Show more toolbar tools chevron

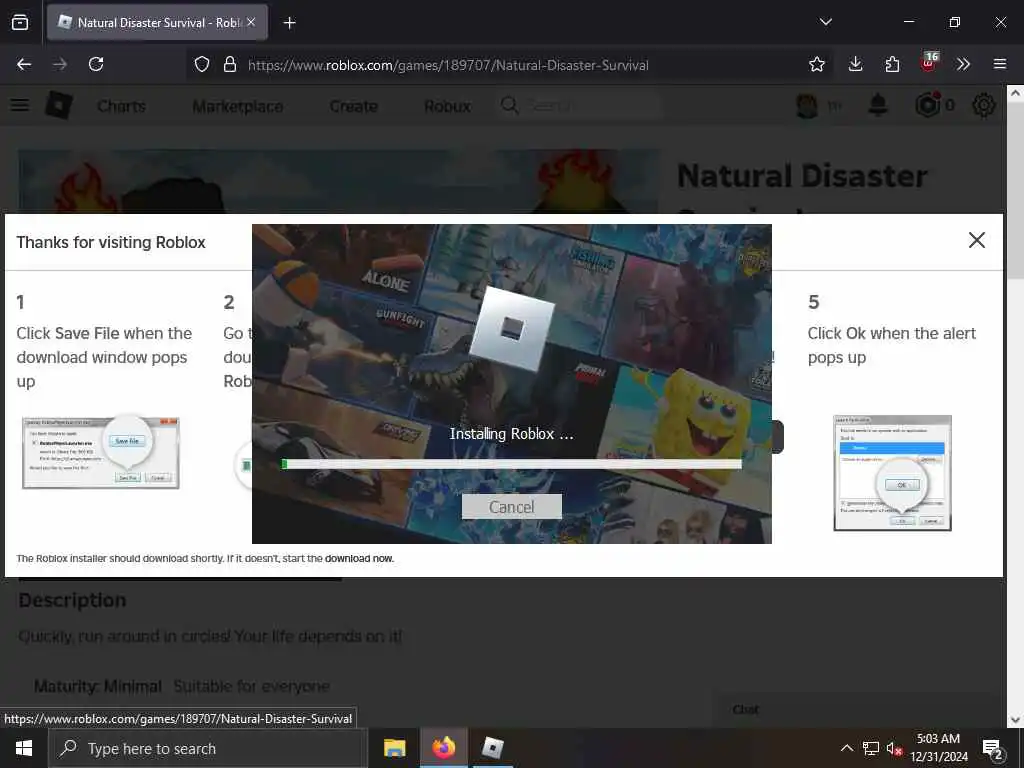pos(963,64)
